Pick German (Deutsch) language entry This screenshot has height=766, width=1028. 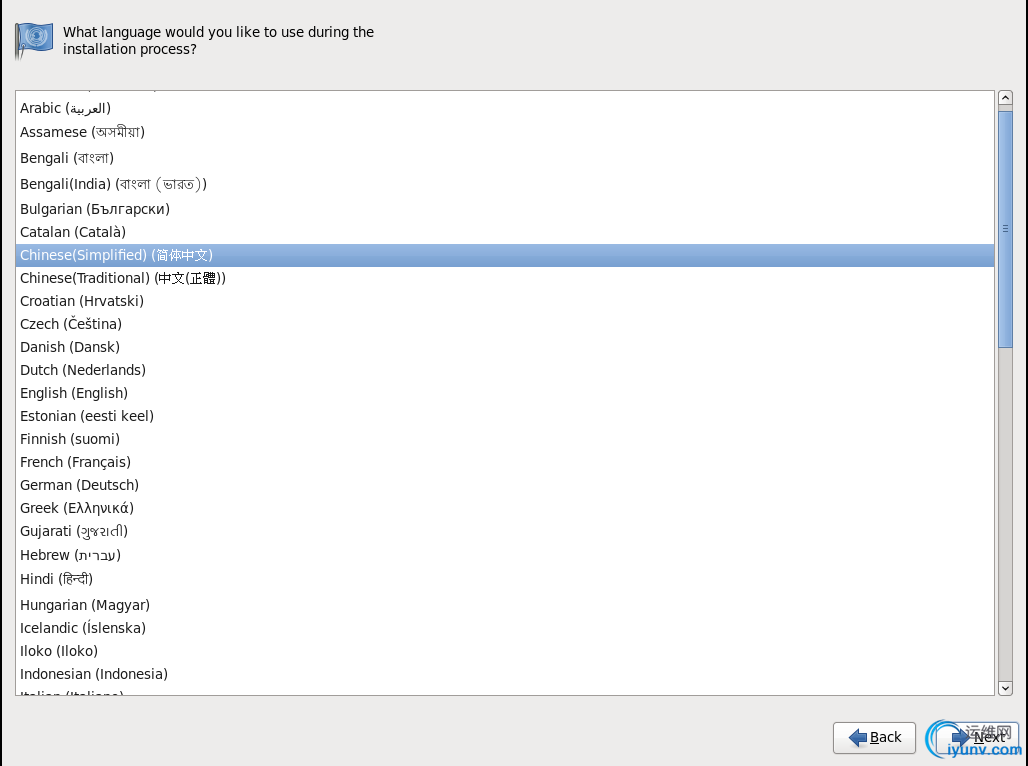[x=505, y=485]
